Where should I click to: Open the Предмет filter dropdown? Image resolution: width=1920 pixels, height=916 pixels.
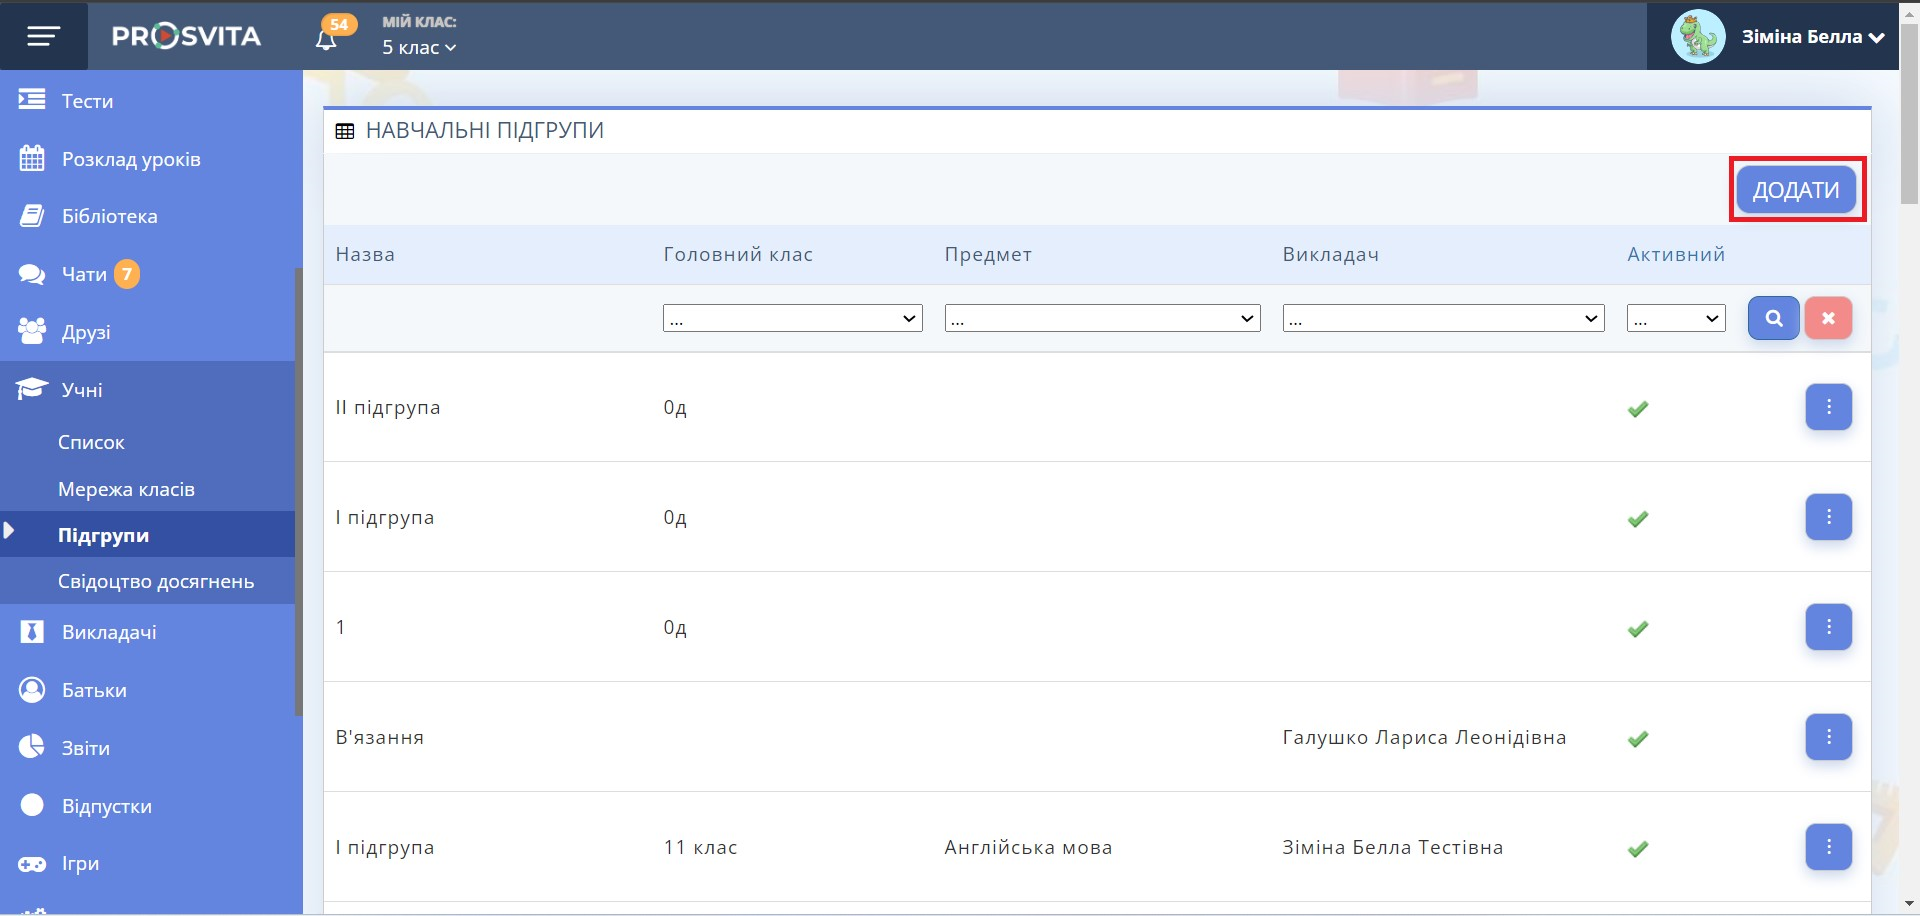coord(1102,318)
